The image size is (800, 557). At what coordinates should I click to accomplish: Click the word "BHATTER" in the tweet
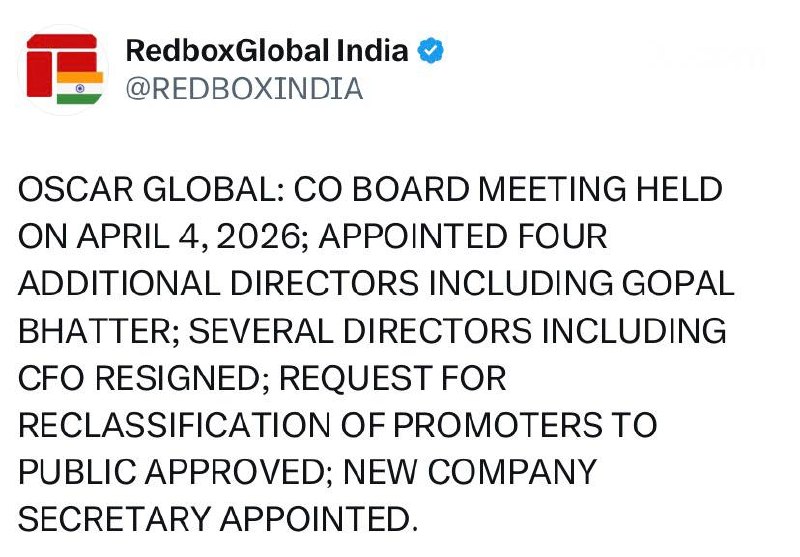[x=91, y=330]
